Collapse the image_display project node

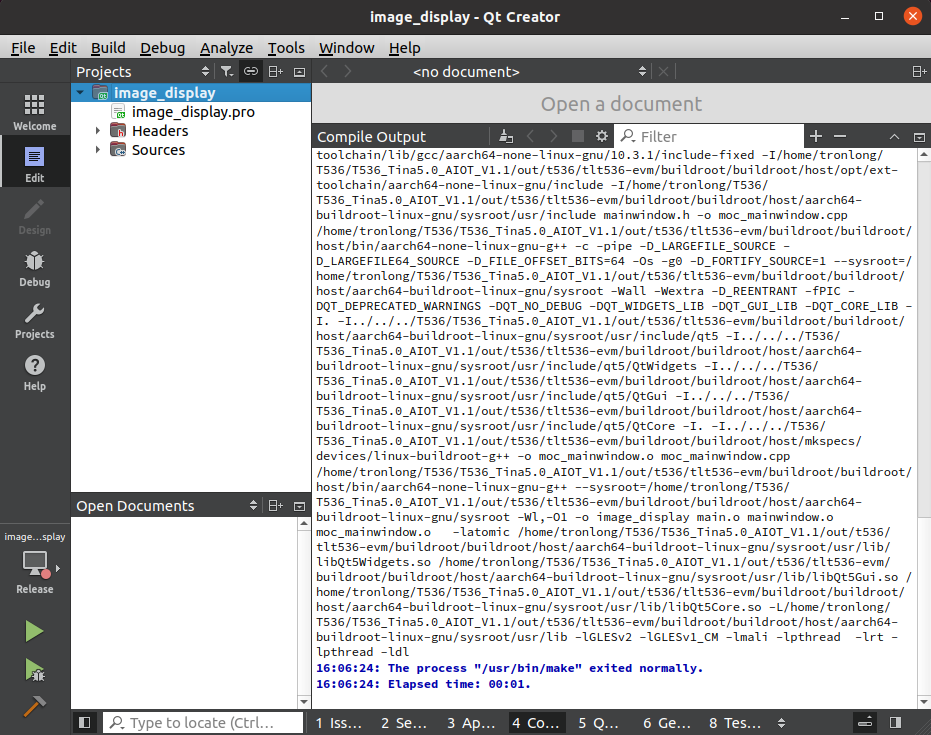coord(80,93)
